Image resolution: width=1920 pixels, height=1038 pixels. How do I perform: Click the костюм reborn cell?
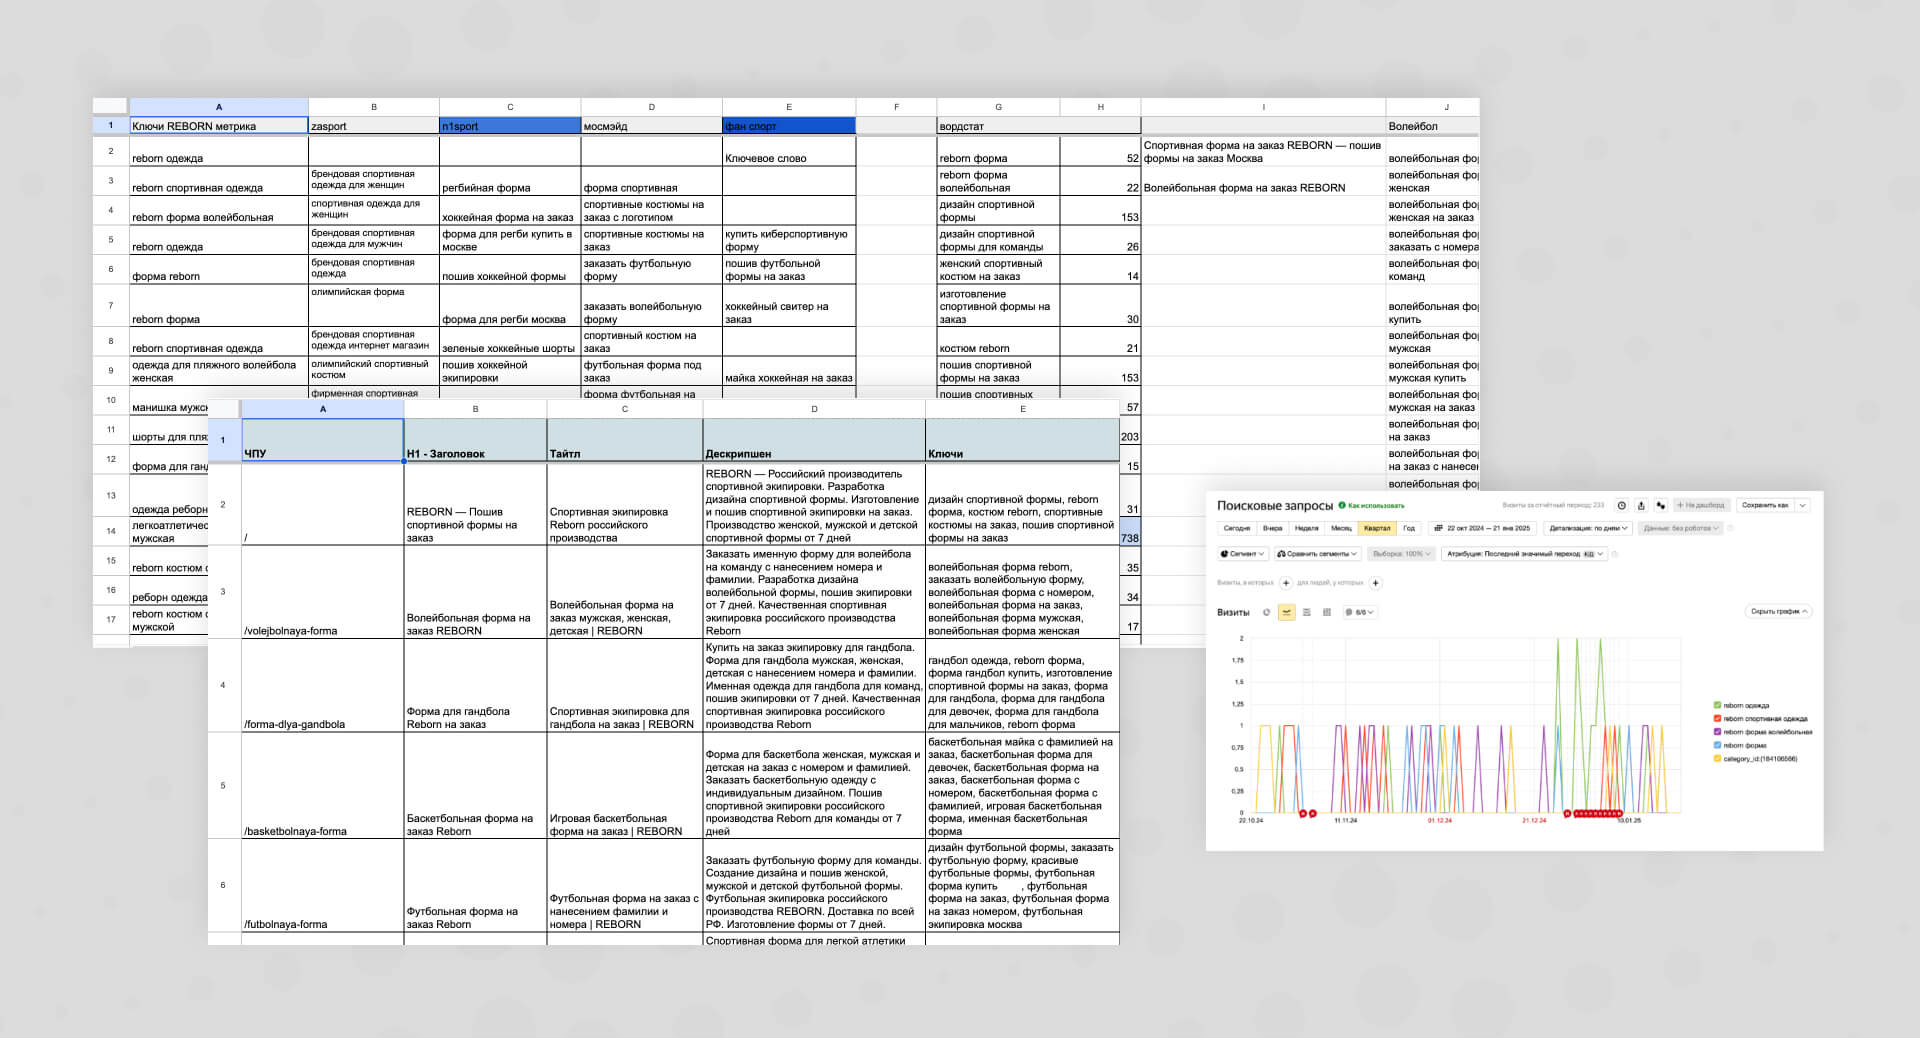[998, 341]
